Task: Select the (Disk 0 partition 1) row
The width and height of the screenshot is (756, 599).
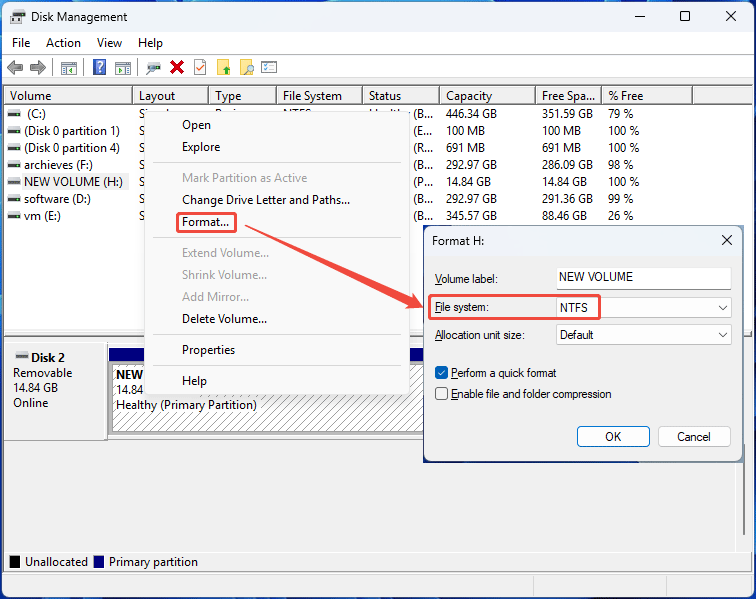Action: (72, 131)
